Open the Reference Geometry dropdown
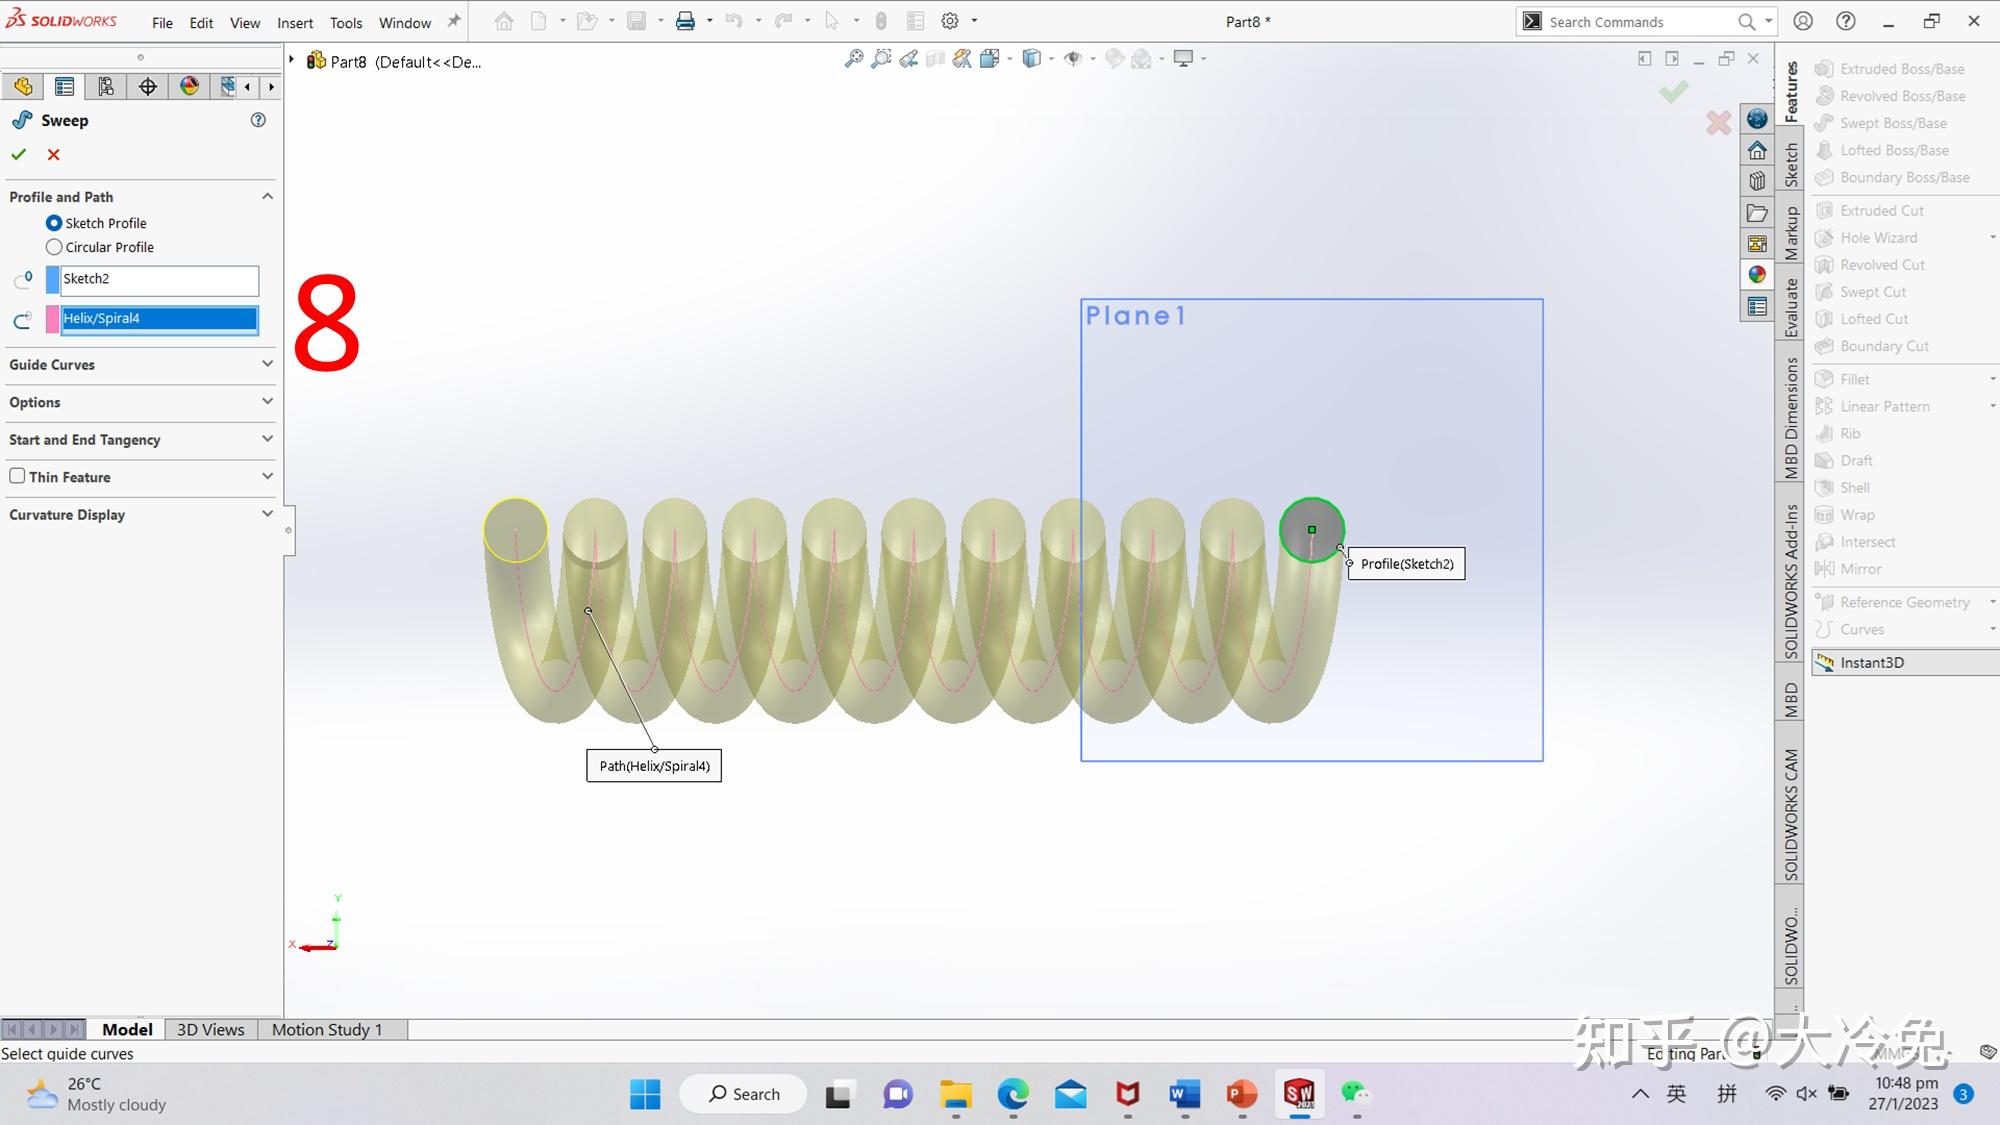Screen dimensions: 2000x1125 (x=1902, y=601)
